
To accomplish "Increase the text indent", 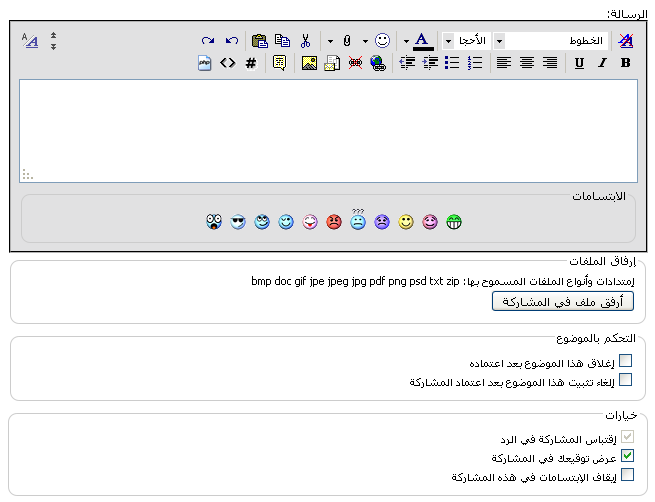I will pyautogui.click(x=430, y=63).
